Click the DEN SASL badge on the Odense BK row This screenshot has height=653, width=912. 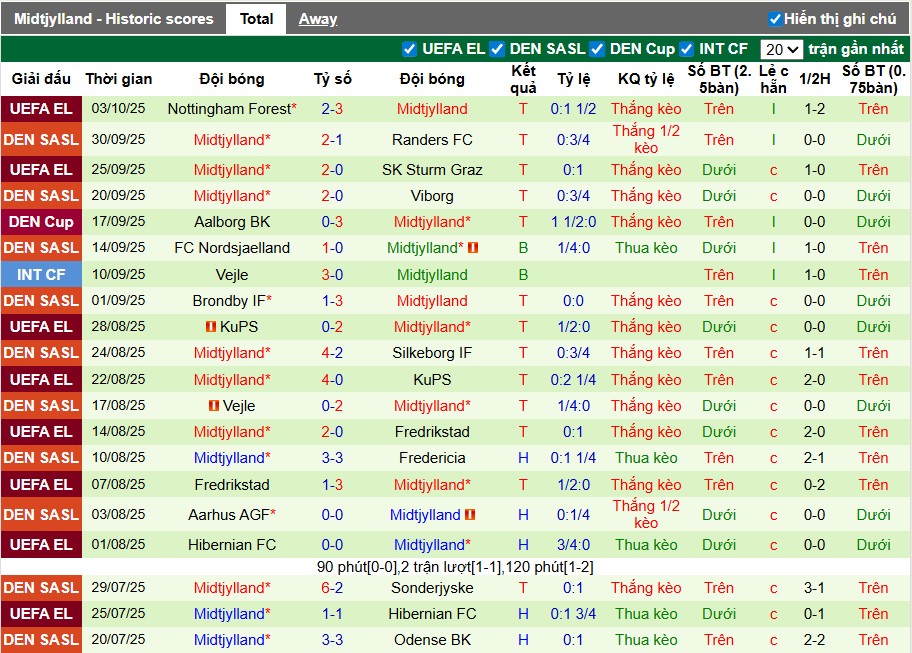coord(41,640)
